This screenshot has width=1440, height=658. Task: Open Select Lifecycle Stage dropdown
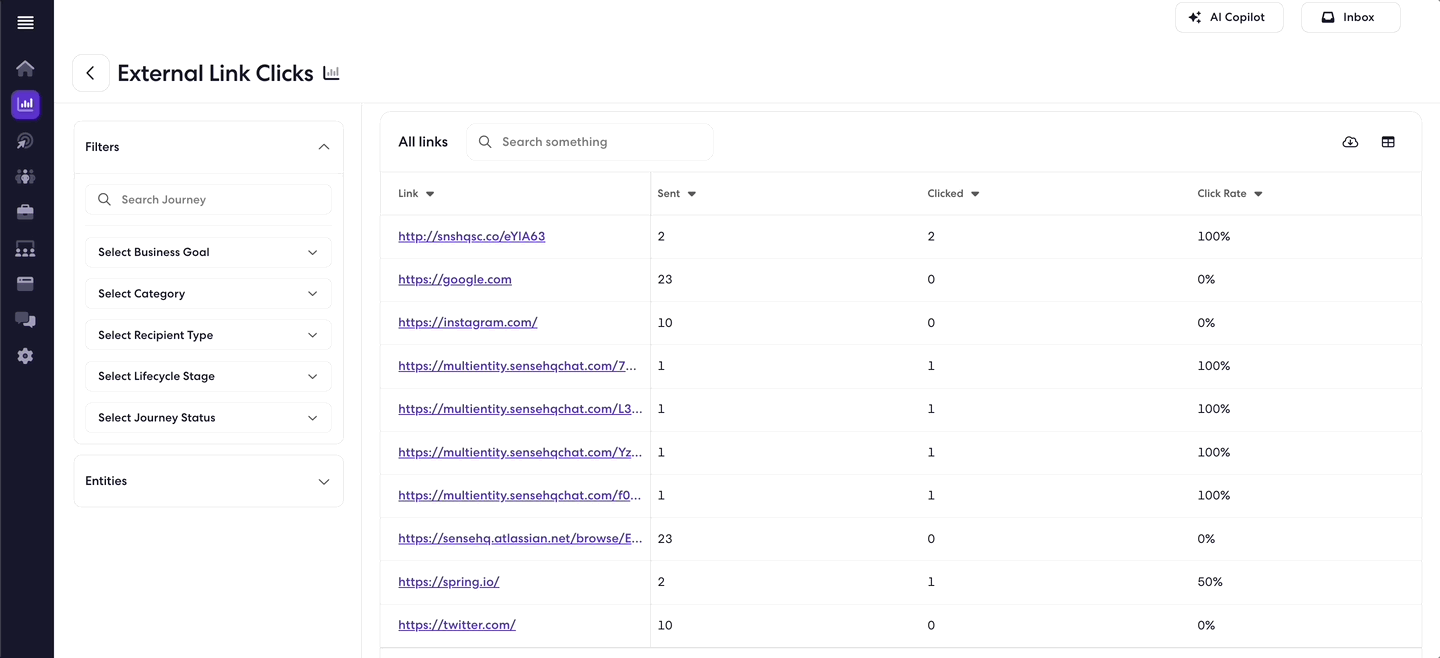(208, 376)
